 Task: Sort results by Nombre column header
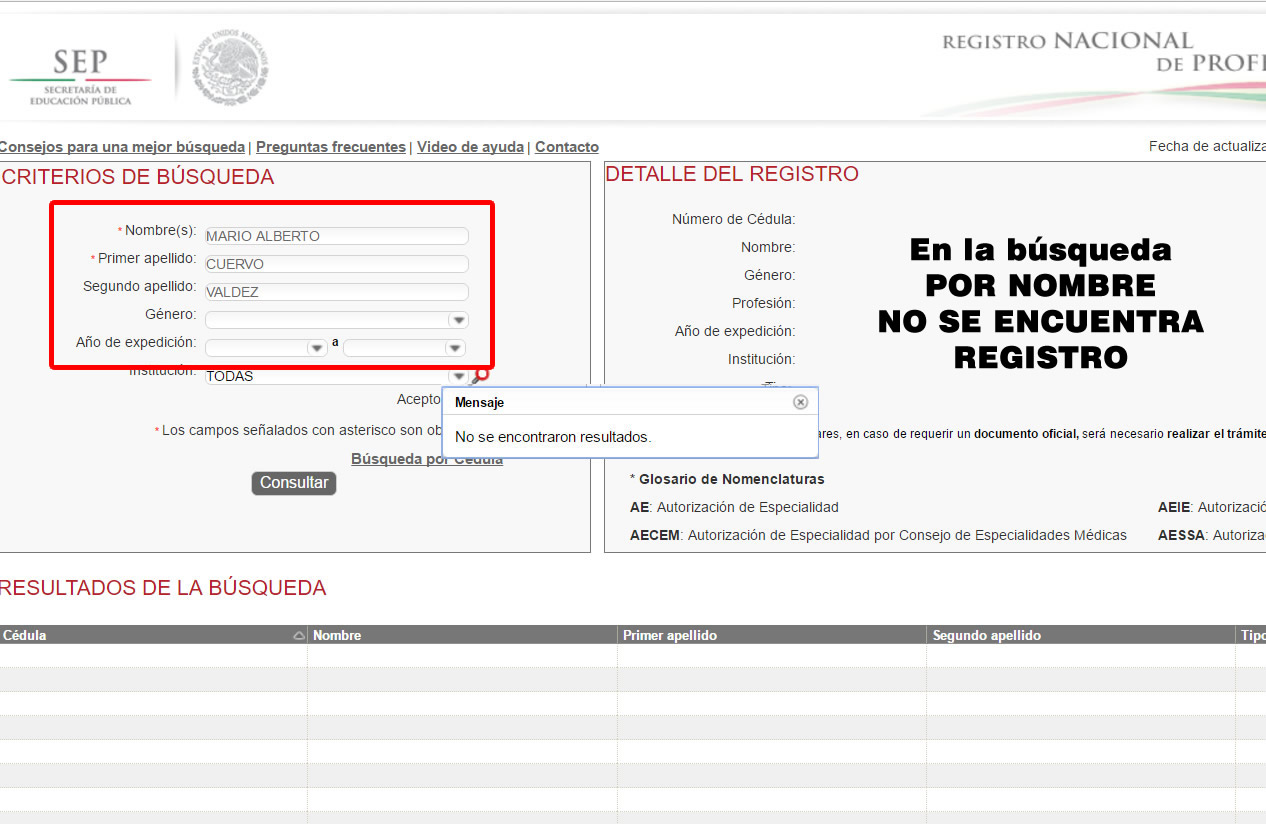point(463,635)
